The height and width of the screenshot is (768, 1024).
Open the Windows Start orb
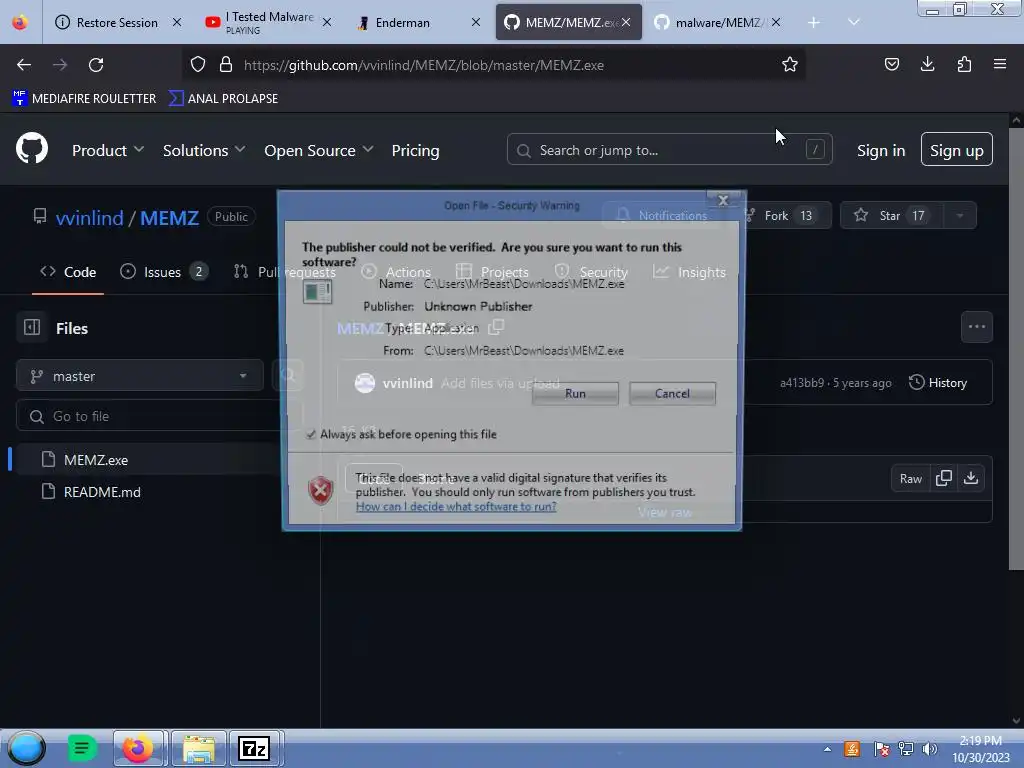tap(25, 748)
